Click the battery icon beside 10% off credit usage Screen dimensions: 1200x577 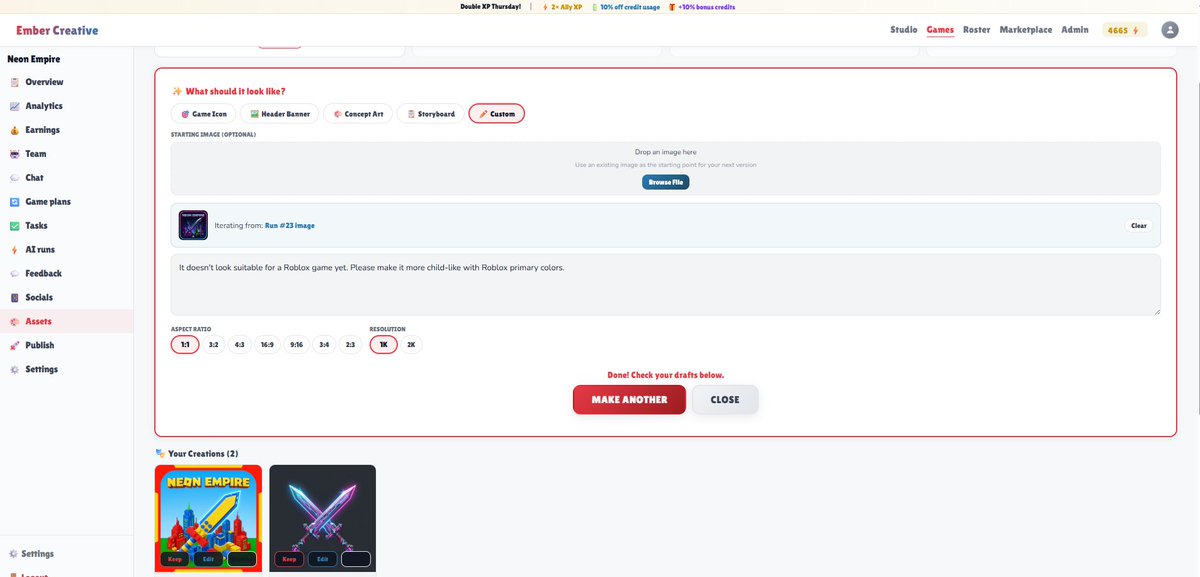594,6
